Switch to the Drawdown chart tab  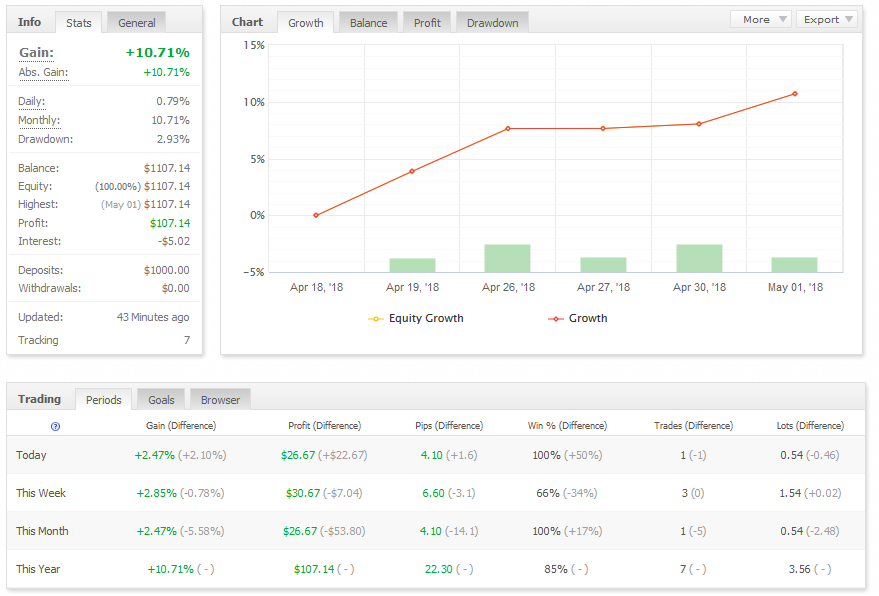click(x=492, y=22)
